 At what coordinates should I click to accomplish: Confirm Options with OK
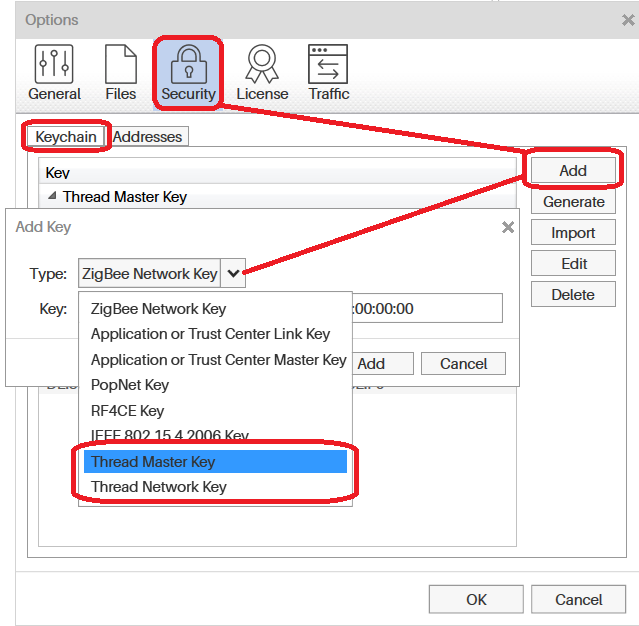coord(476,600)
